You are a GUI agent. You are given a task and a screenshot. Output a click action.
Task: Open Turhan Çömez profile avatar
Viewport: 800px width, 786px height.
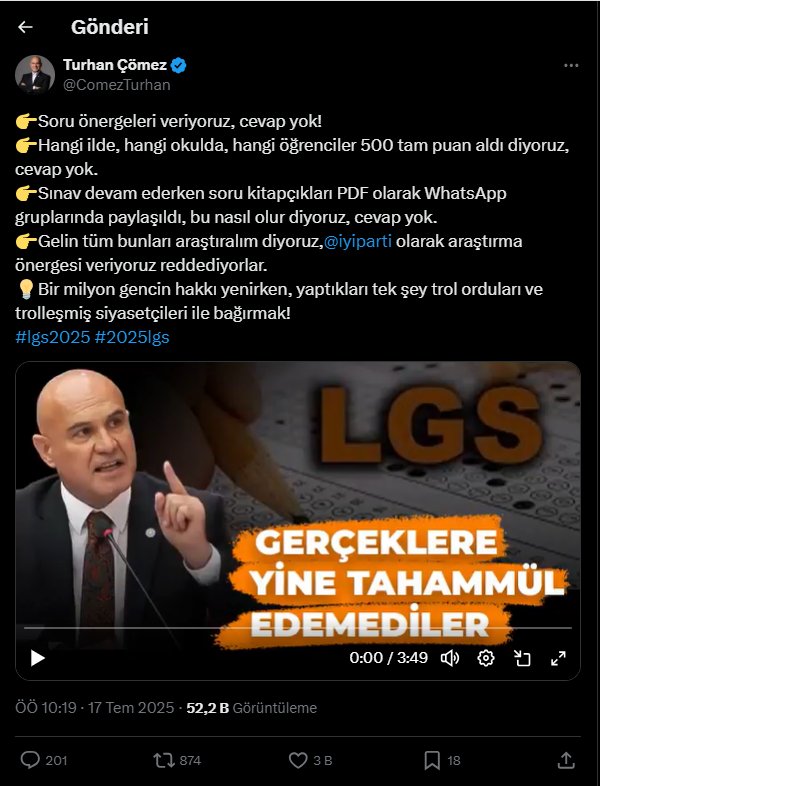point(35,74)
